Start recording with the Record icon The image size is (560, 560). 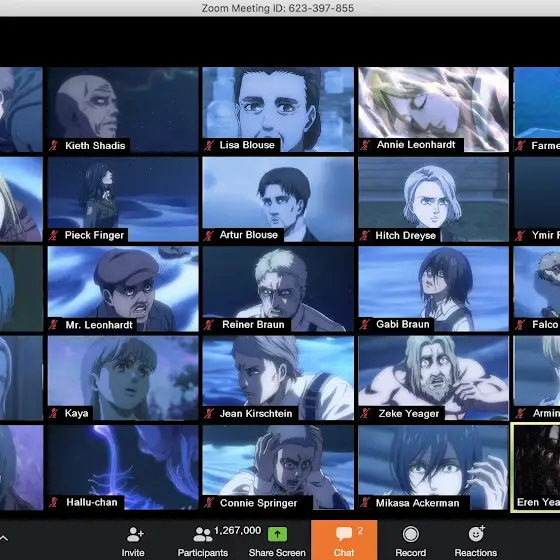(x=410, y=534)
